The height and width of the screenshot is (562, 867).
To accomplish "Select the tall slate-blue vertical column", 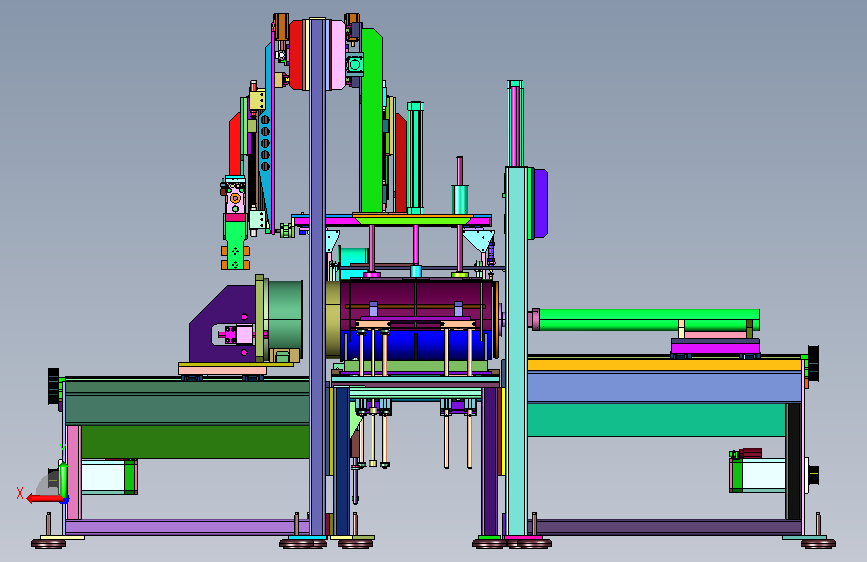I will click(317, 277).
